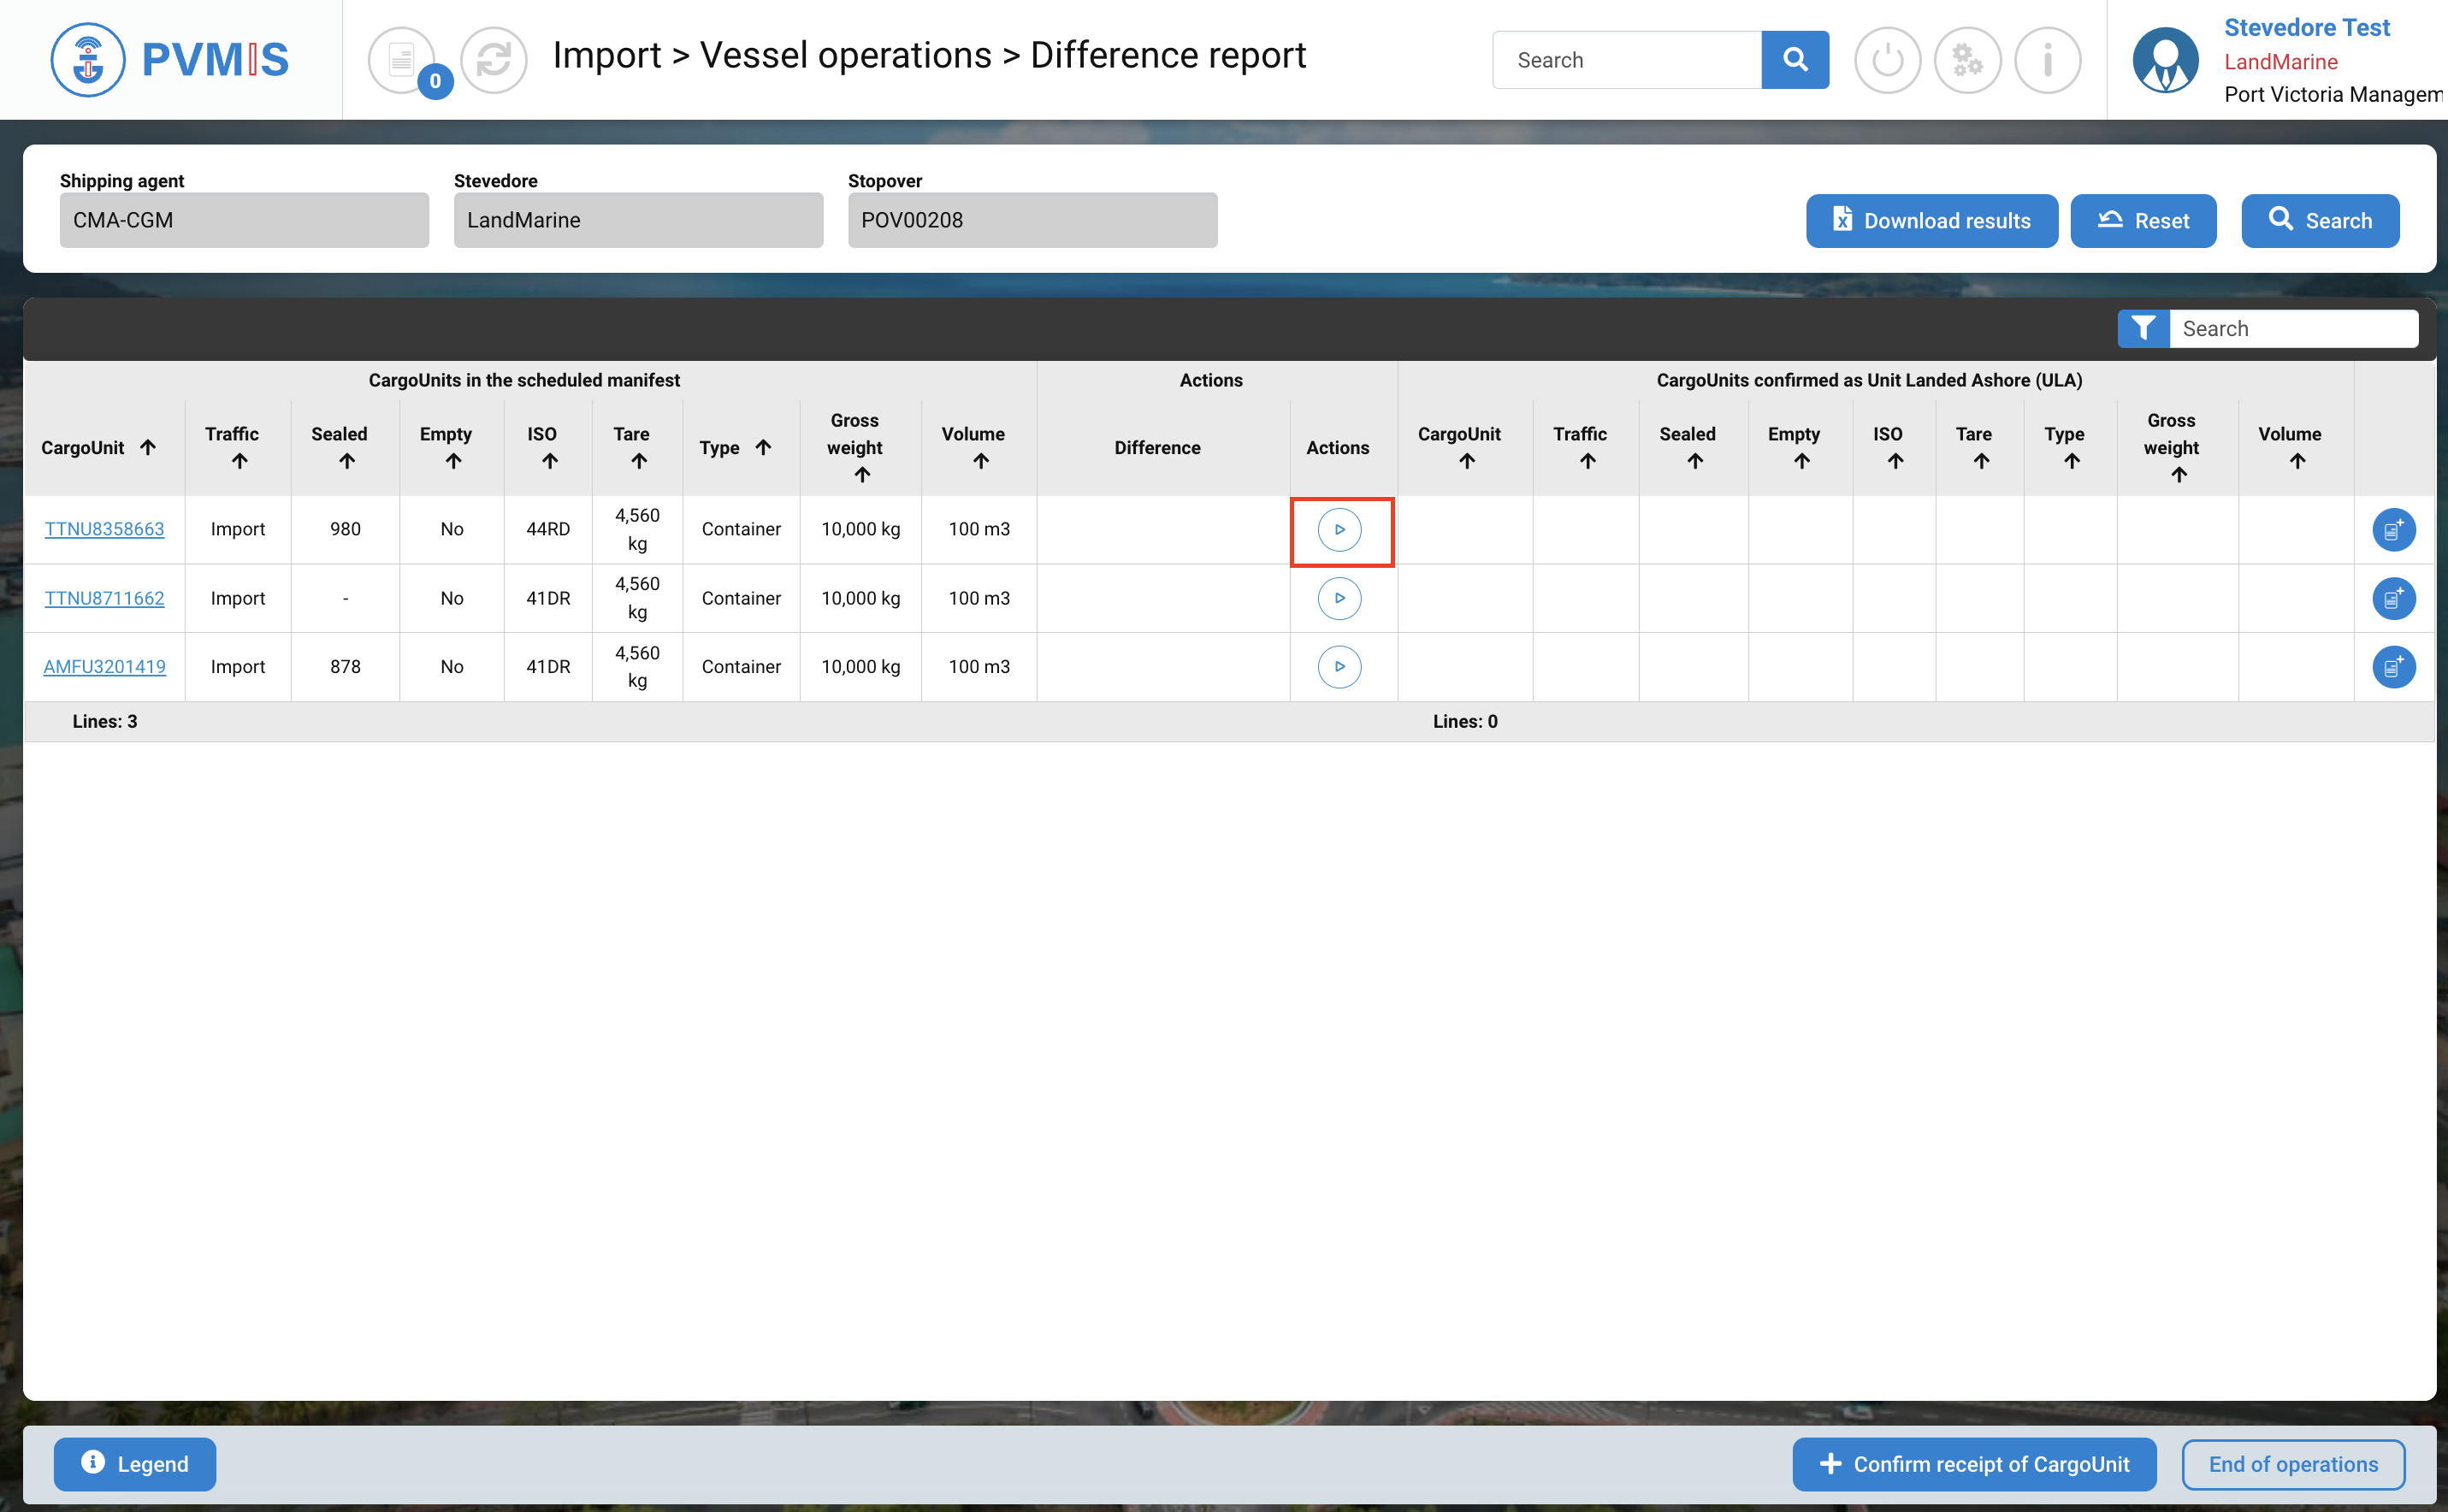
Task: Click add-document icon in TTNU8711662 row
Action: click(x=2393, y=598)
